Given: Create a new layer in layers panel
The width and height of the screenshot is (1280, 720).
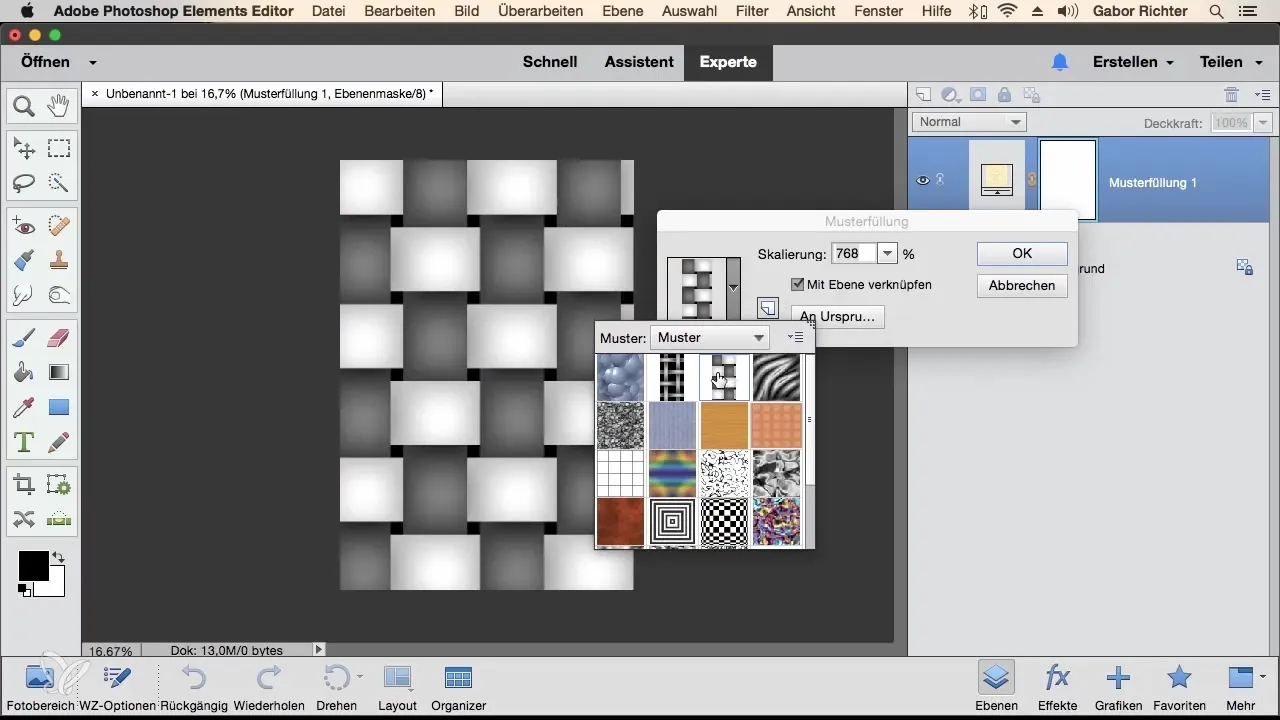Looking at the screenshot, I should click(924, 95).
